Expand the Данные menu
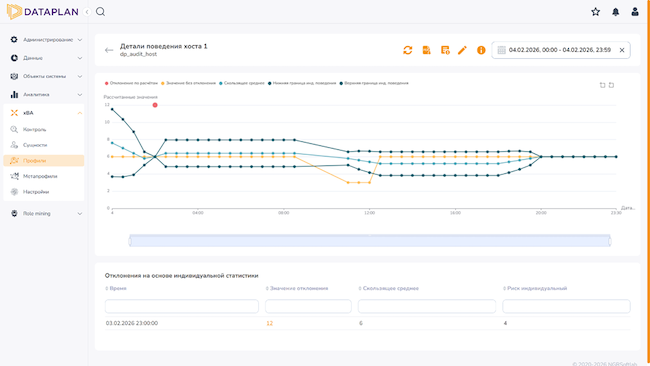This screenshot has width=650, height=366. tap(46, 58)
